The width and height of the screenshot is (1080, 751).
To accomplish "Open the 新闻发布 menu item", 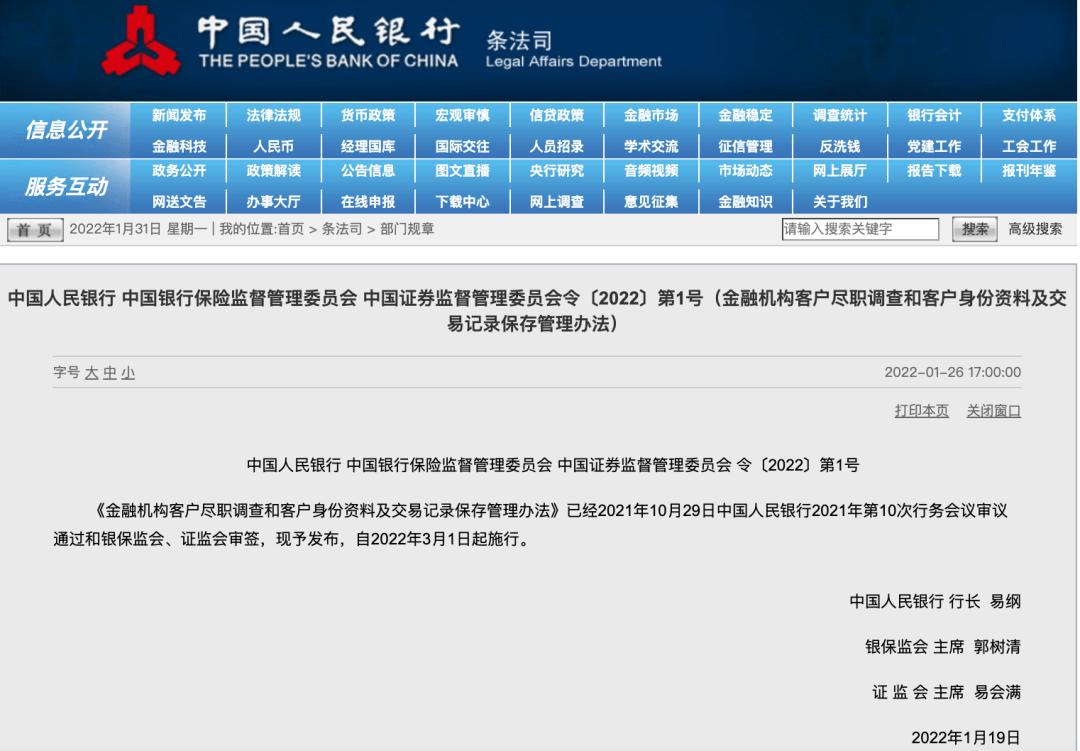I will pos(179,114).
